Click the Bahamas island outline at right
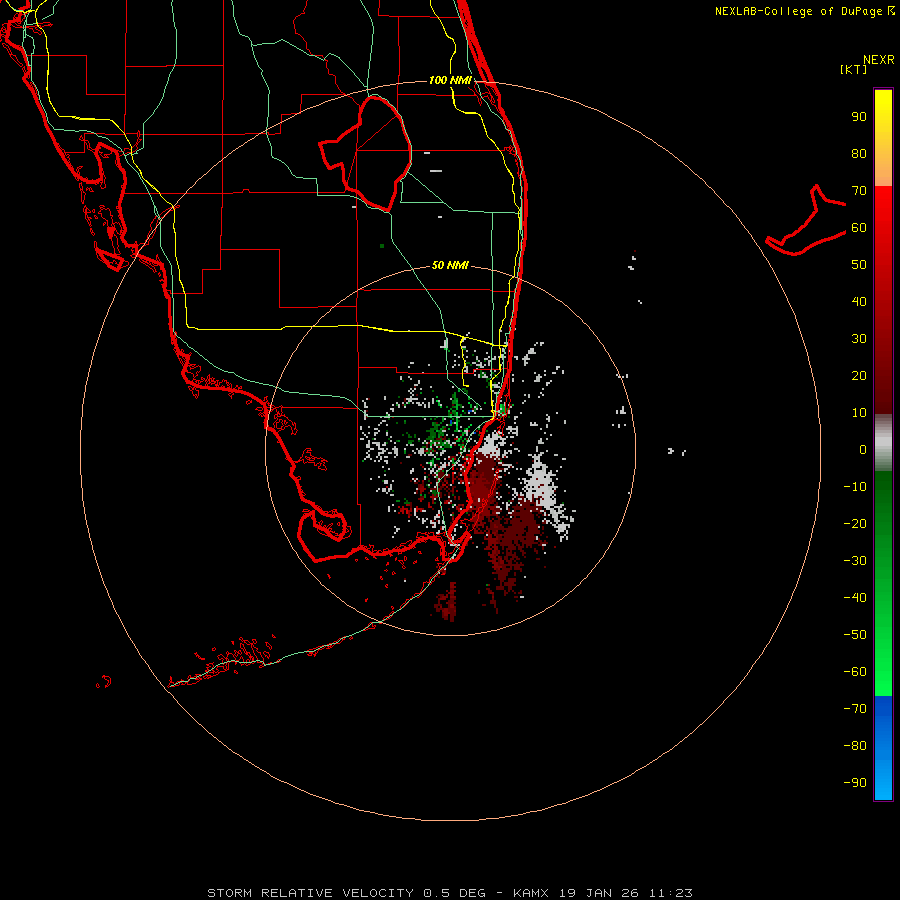Screen dimensions: 900x900 pyautogui.click(x=806, y=220)
